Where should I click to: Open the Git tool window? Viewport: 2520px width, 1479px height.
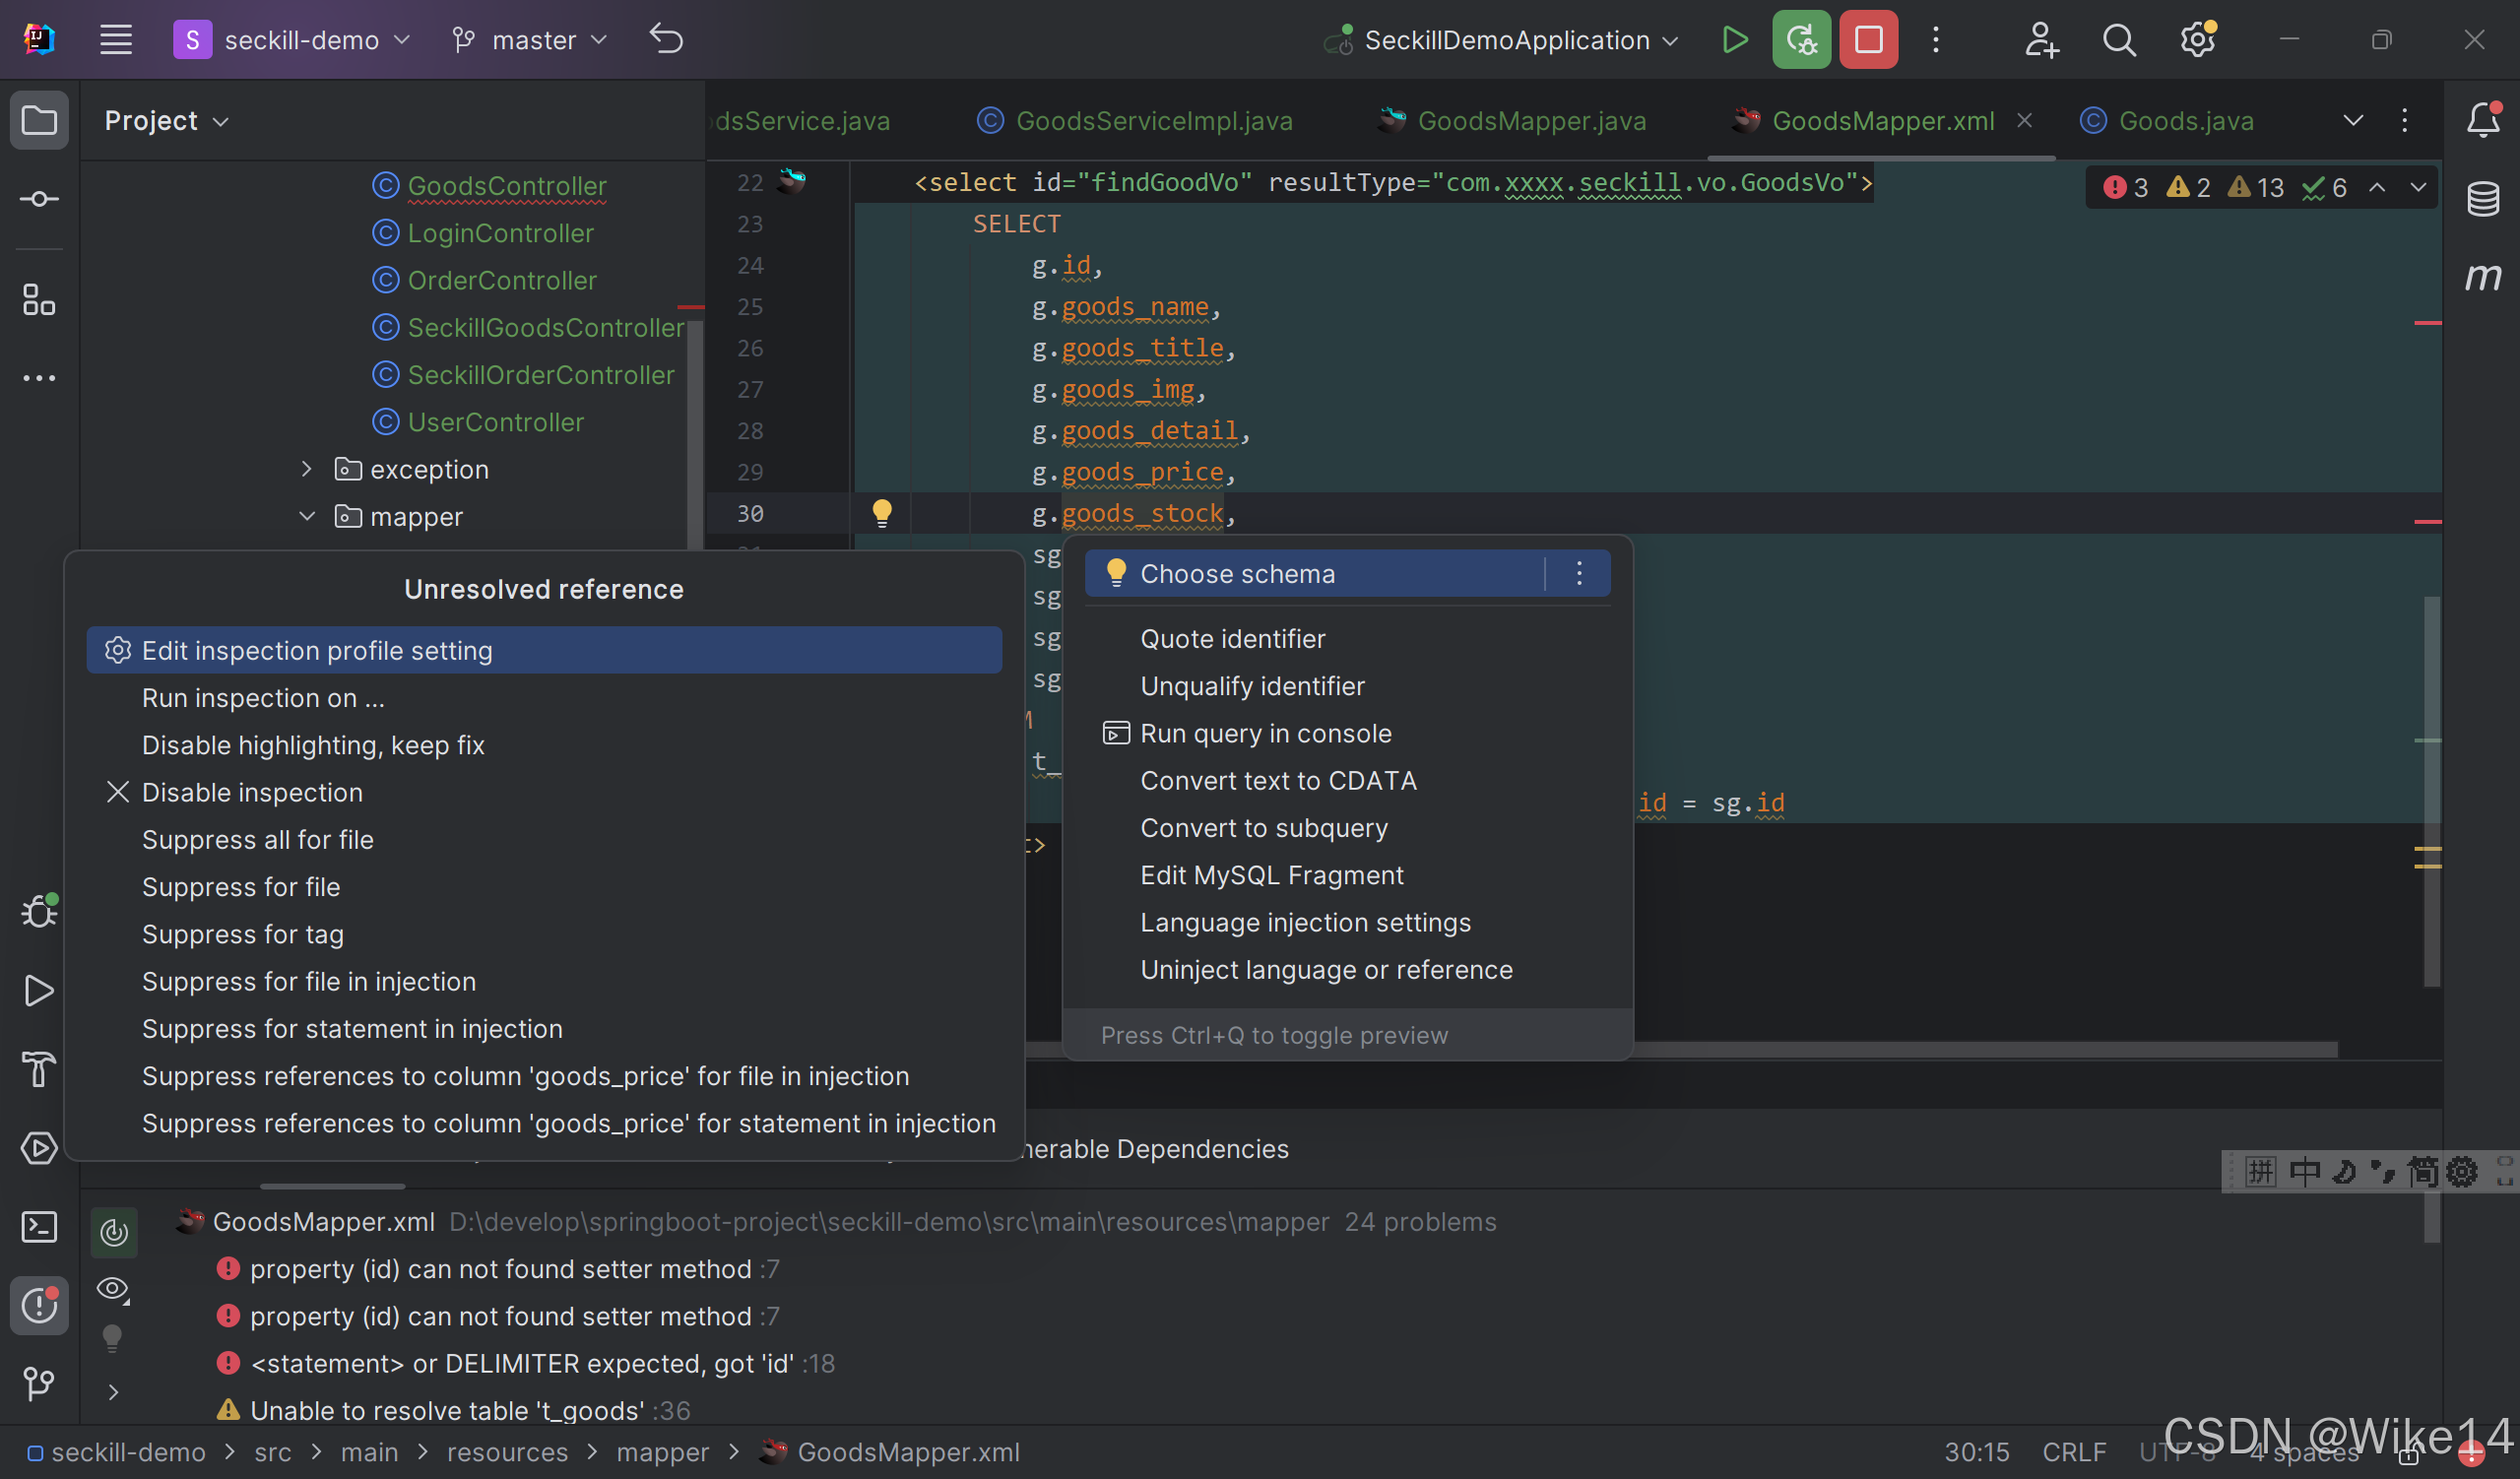click(x=39, y=1384)
